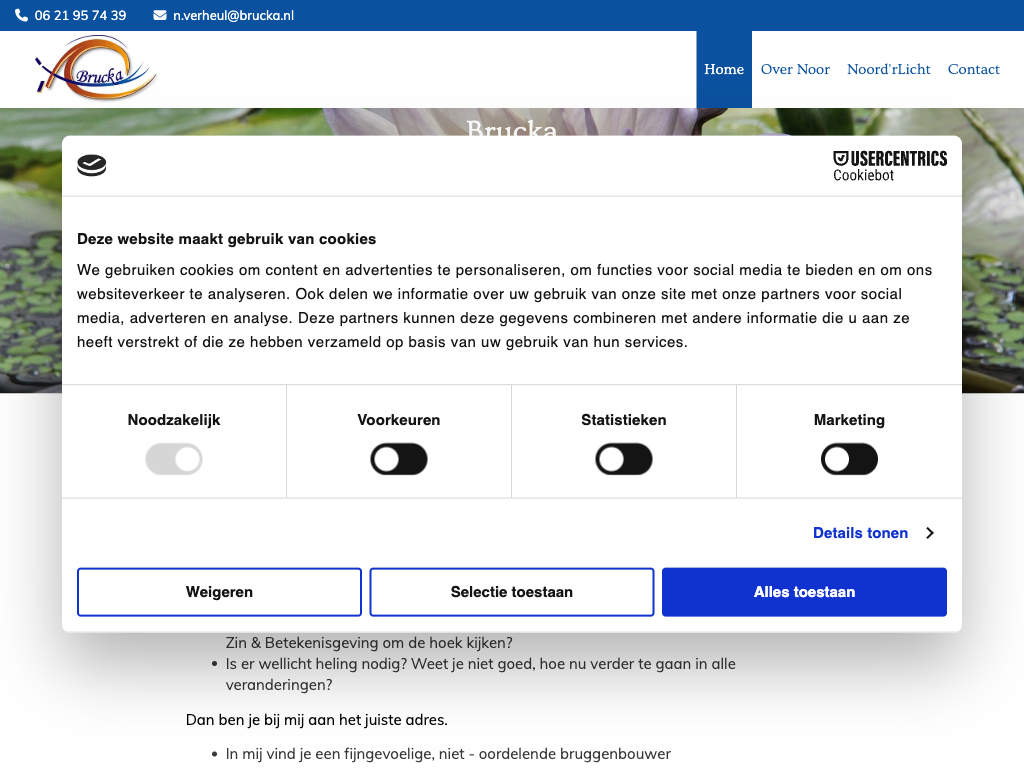Enable Marketing cookies toggle
Image resolution: width=1024 pixels, height=768 pixels.
click(x=849, y=460)
